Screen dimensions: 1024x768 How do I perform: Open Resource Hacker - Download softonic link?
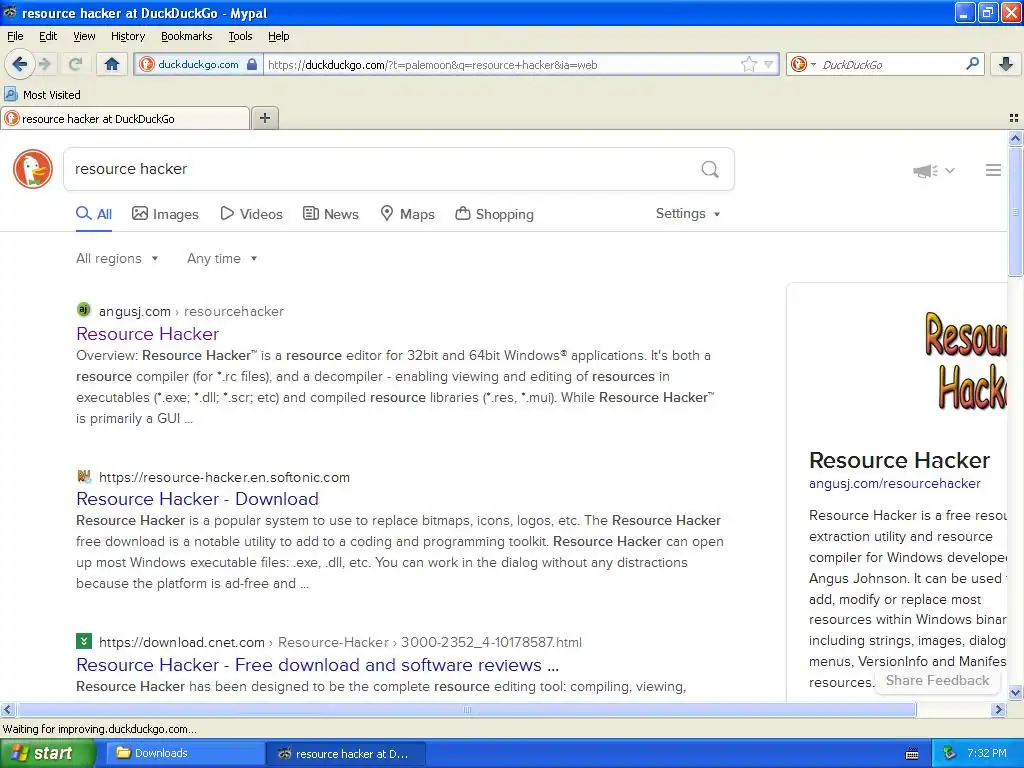click(197, 499)
